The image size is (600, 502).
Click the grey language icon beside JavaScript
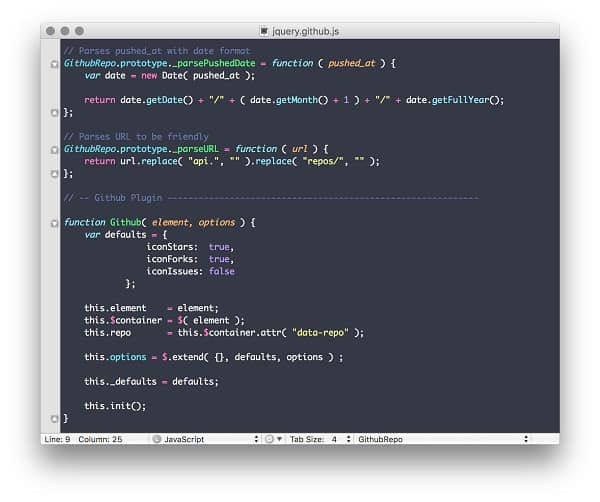[156, 439]
